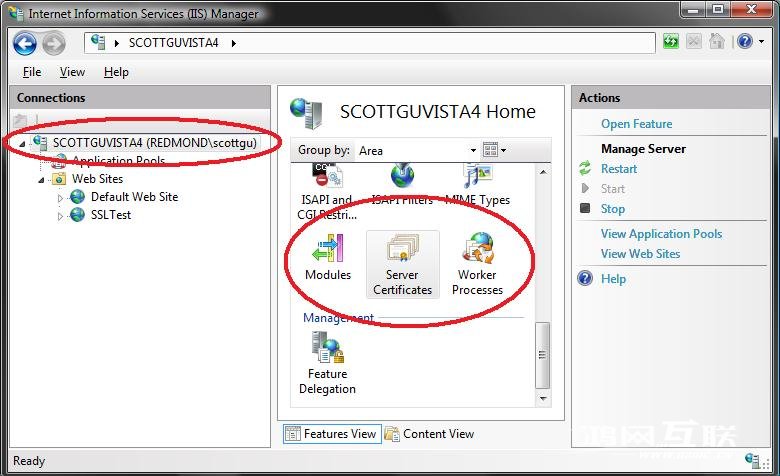The height and width of the screenshot is (476, 780).
Task: Collapse the SCOTTGUVISTA4 server node
Action: tap(22, 144)
